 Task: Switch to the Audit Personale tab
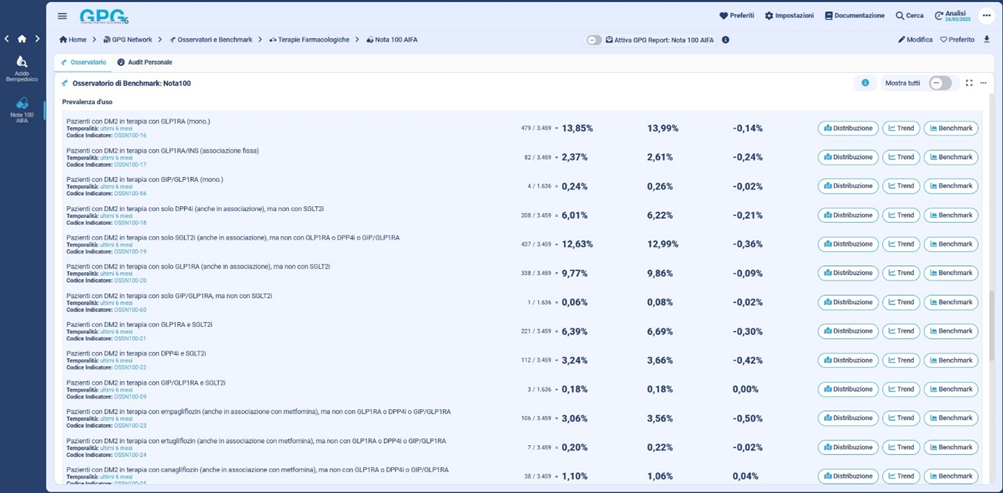coord(145,62)
